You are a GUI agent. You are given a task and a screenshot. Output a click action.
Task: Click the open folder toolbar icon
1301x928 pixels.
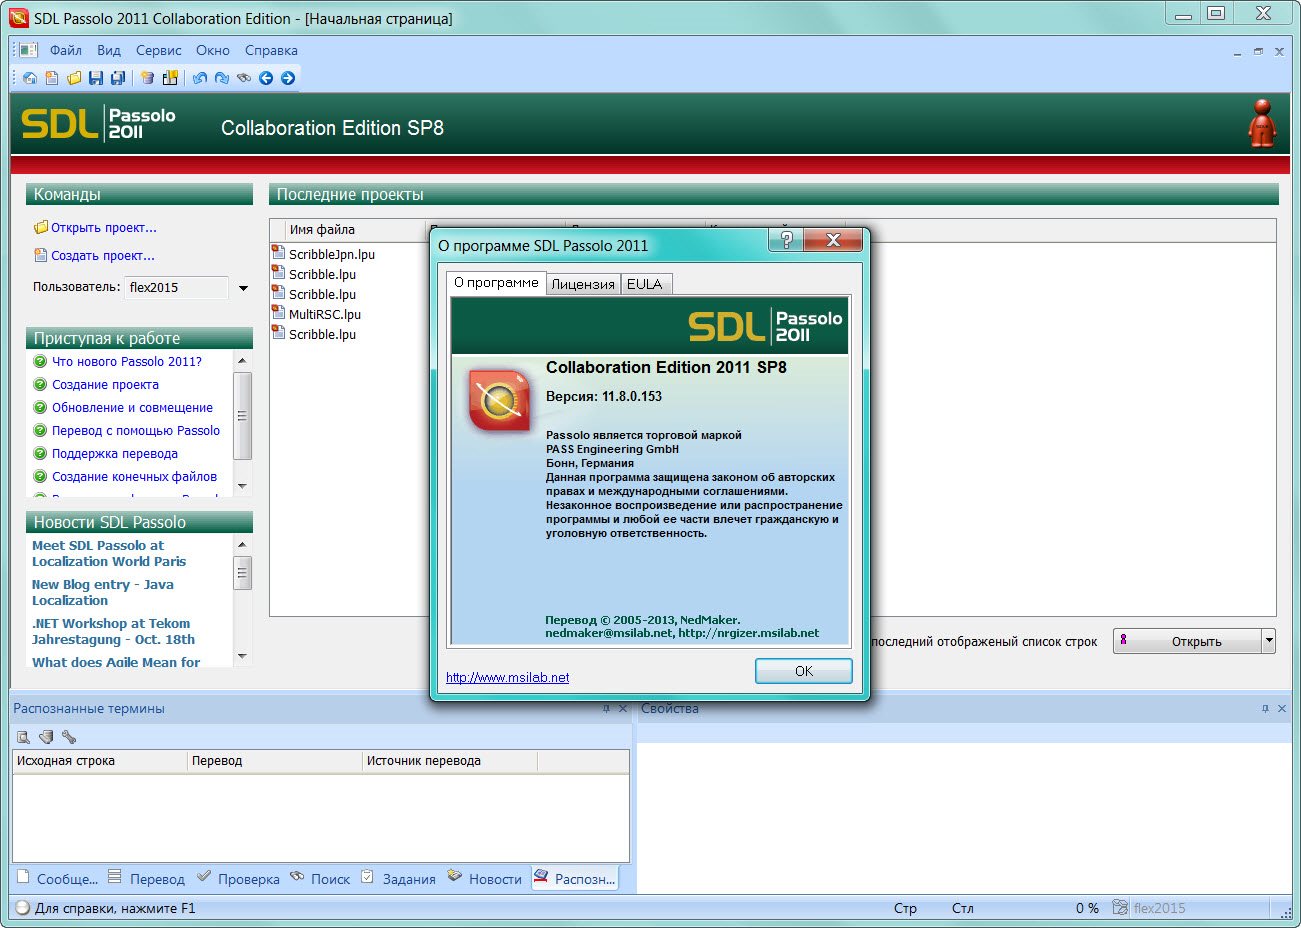click(74, 78)
